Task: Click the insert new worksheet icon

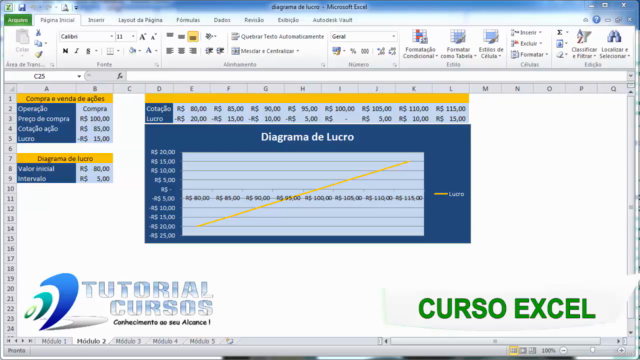Action: pos(230,341)
